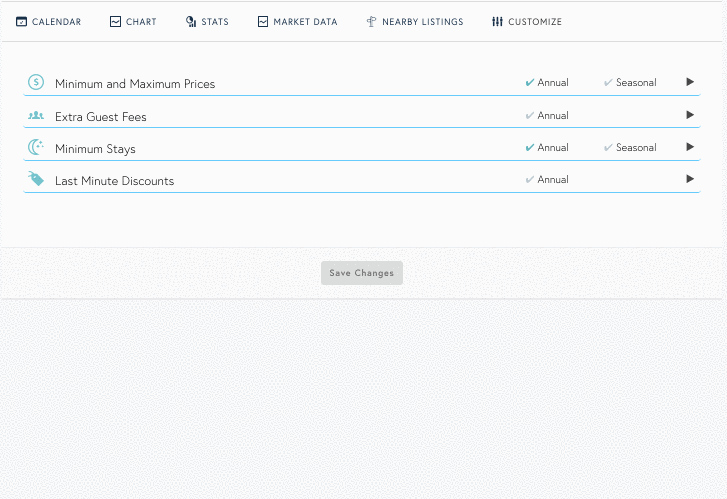Click the Last Minute Discounts label
727x499 pixels.
coord(115,181)
